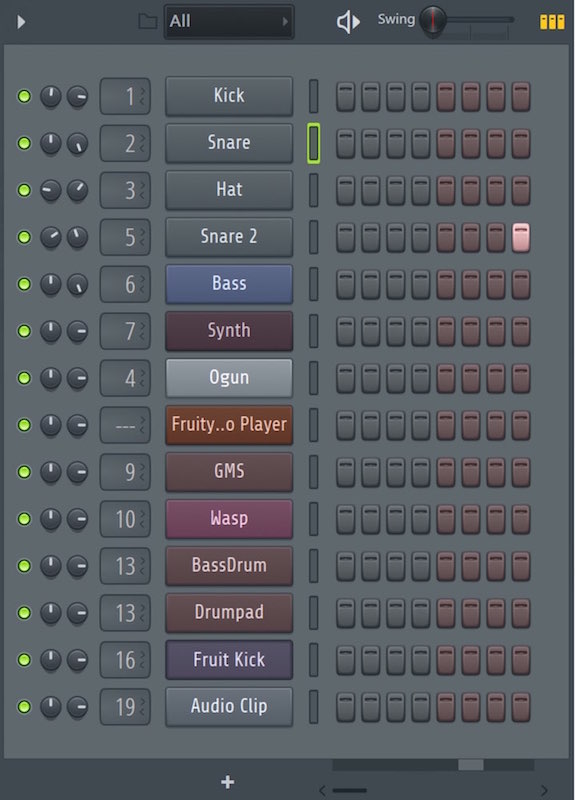
Task: Toggle graph editor yellow bars icon
Action: pos(552,22)
